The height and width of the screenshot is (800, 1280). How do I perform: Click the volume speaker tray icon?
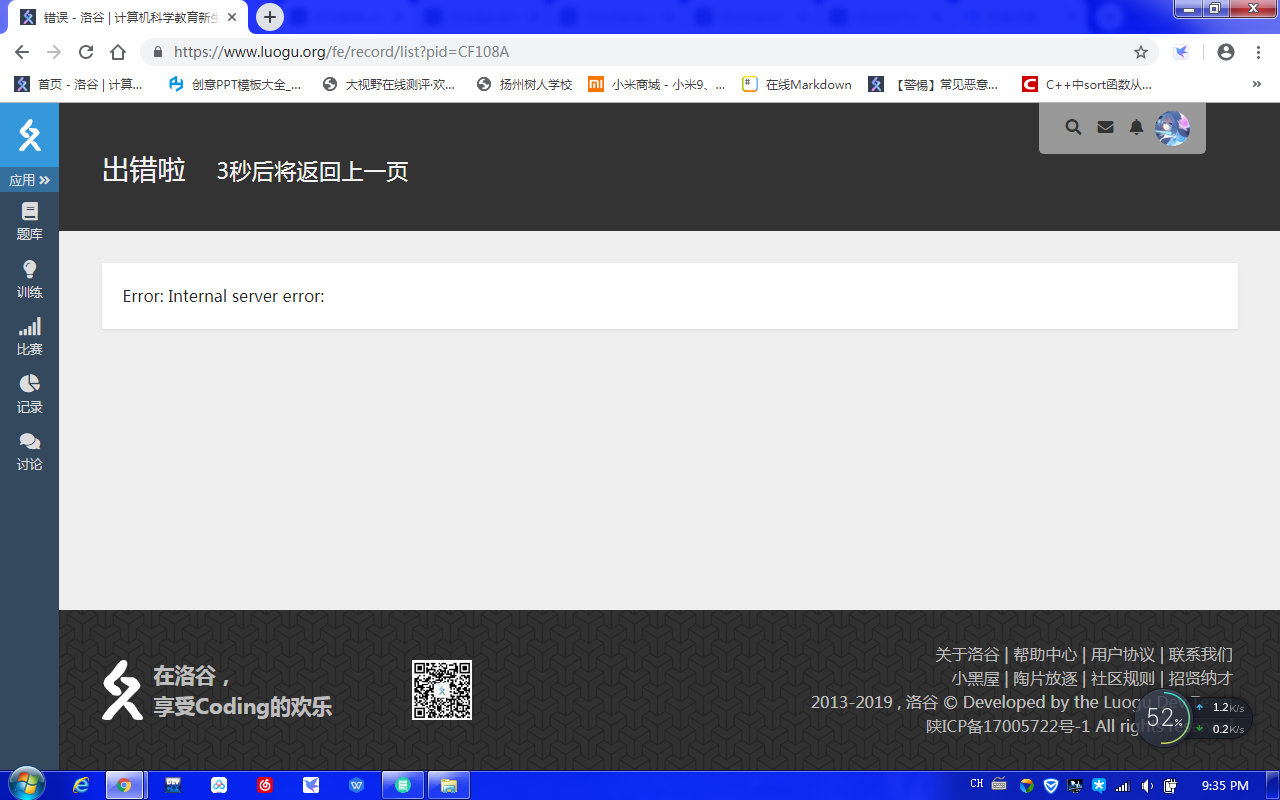[x=1147, y=786]
